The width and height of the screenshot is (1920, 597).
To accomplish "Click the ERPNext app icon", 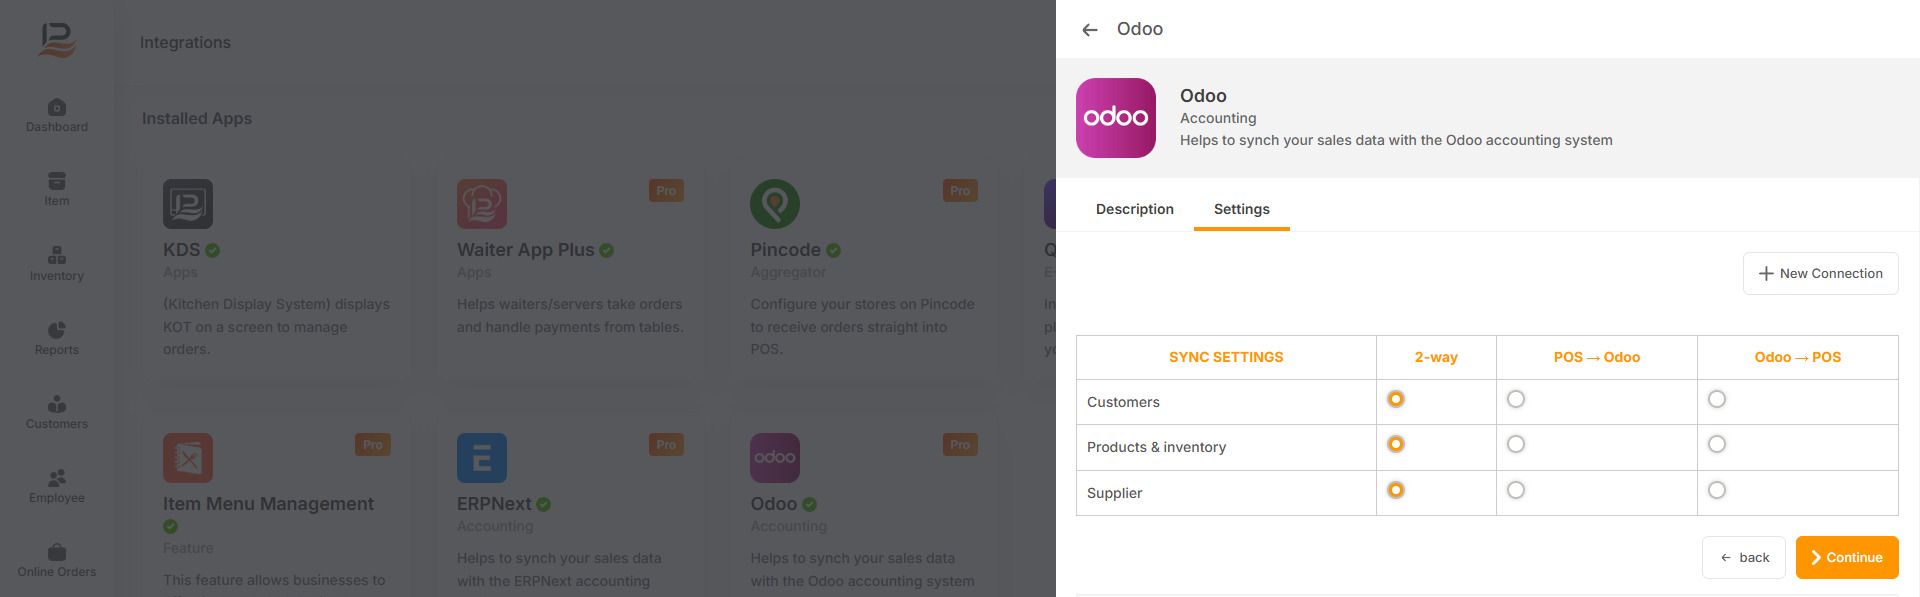I will (482, 458).
